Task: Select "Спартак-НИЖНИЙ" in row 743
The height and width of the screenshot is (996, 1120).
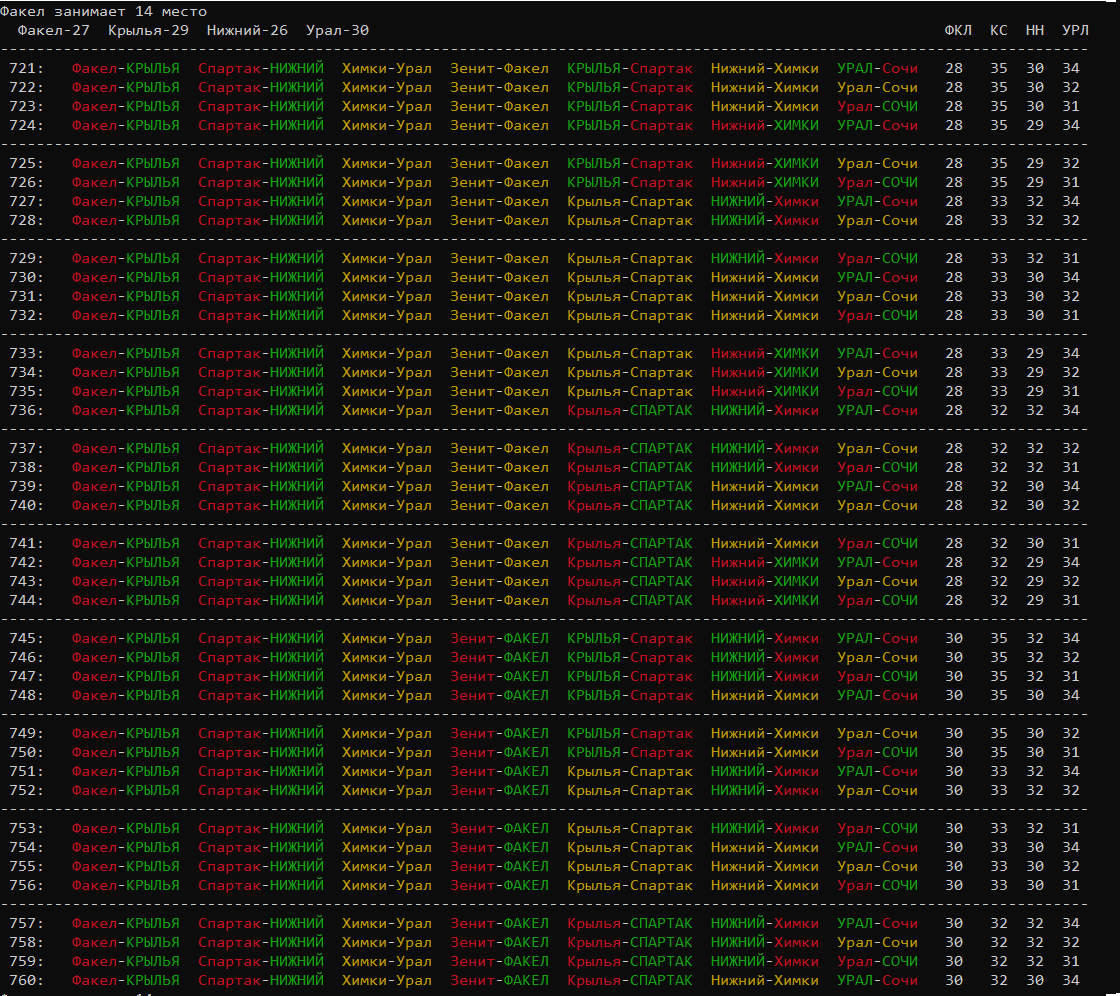Action: tap(261, 582)
